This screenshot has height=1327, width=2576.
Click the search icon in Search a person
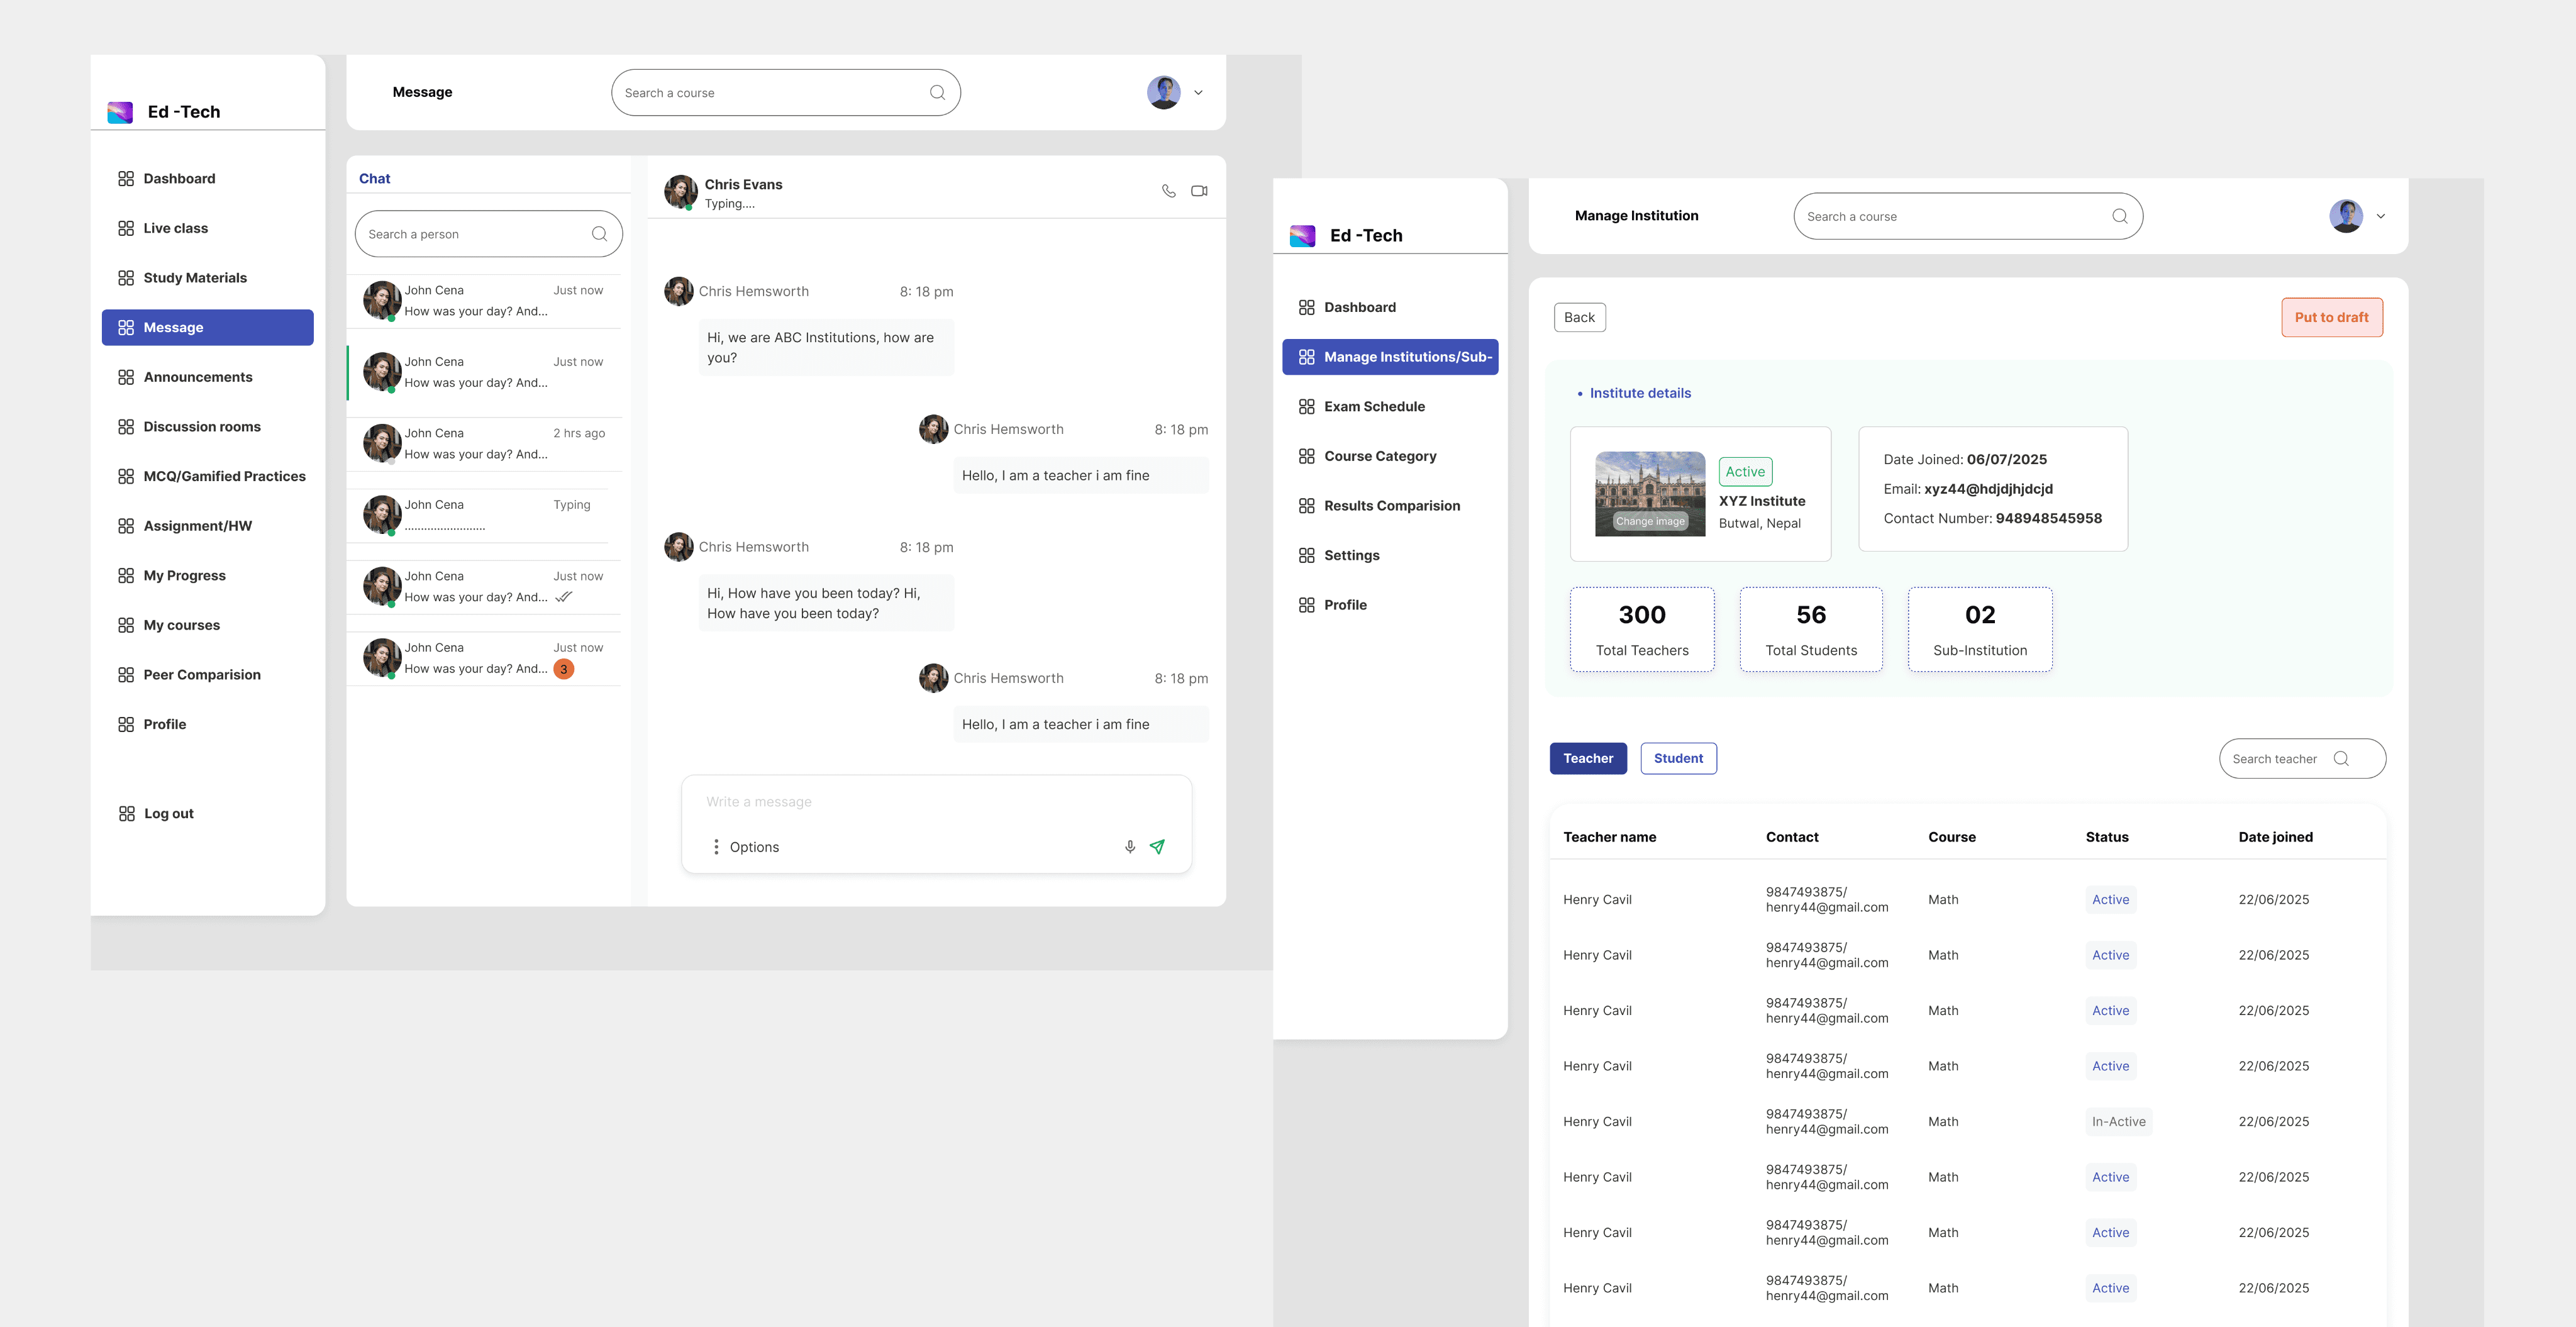point(599,234)
